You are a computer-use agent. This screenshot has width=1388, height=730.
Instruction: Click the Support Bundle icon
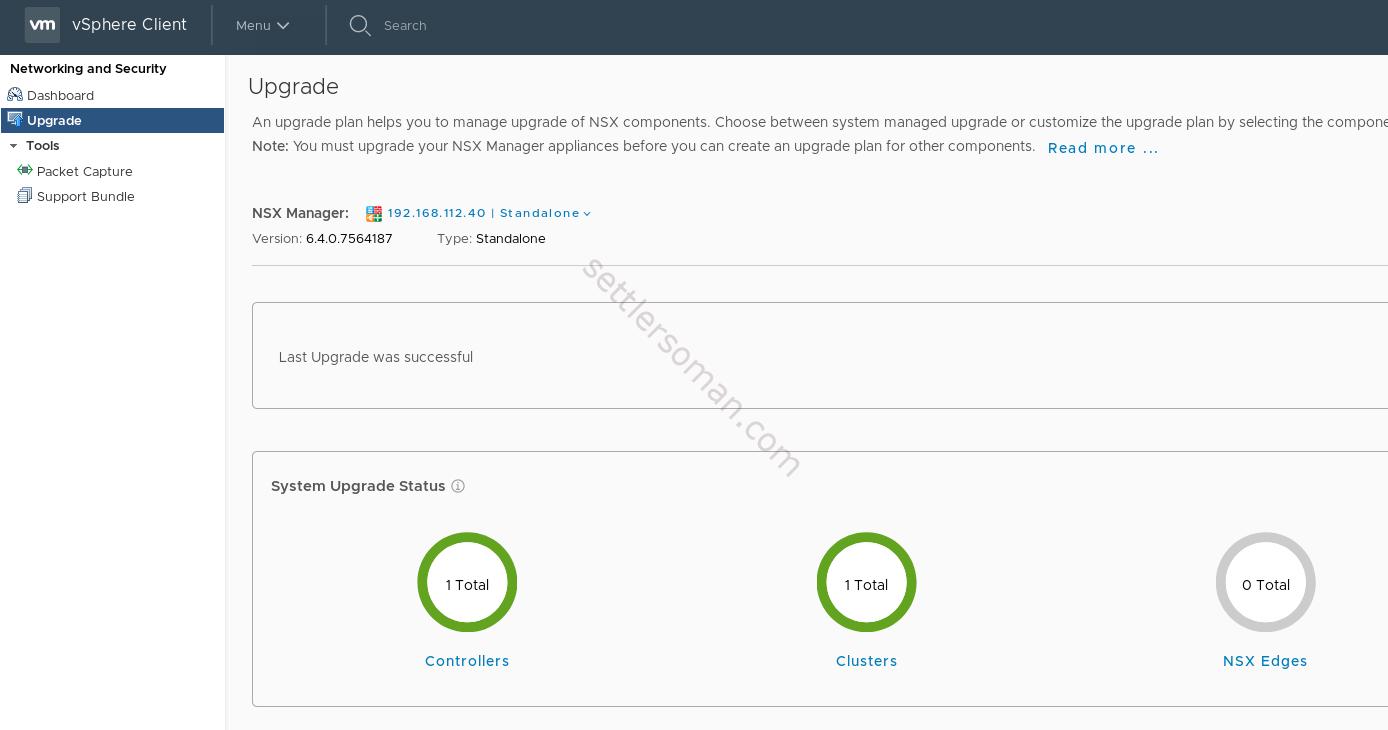point(25,196)
